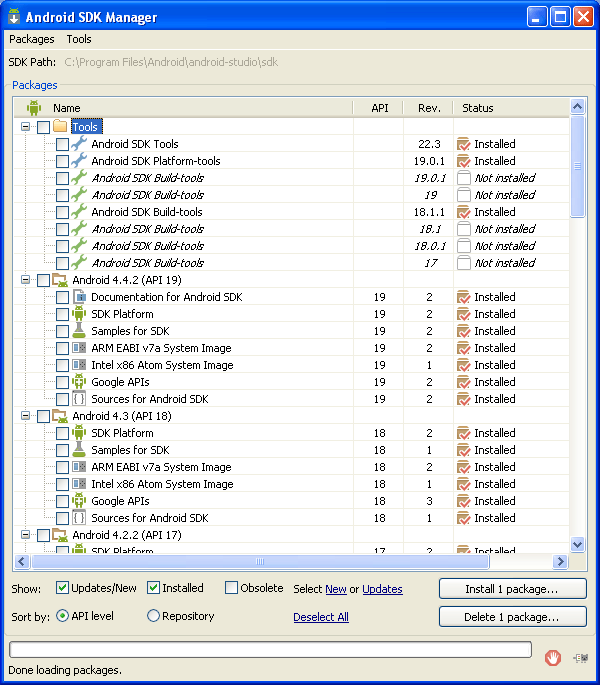Viewport: 600px width, 685px height.
Task: Check the Build-tools 19.0.1 checkbox
Action: [x=62, y=178]
